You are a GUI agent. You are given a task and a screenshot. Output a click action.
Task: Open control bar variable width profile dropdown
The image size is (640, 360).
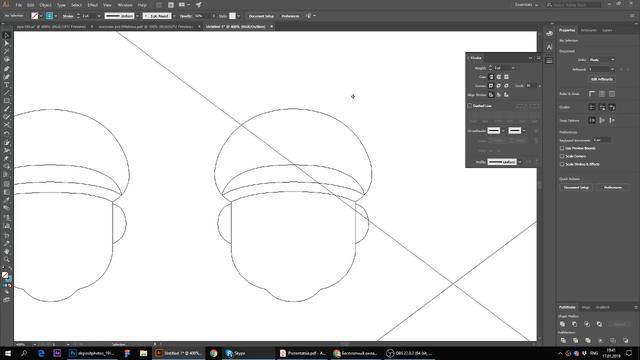click(x=137, y=16)
